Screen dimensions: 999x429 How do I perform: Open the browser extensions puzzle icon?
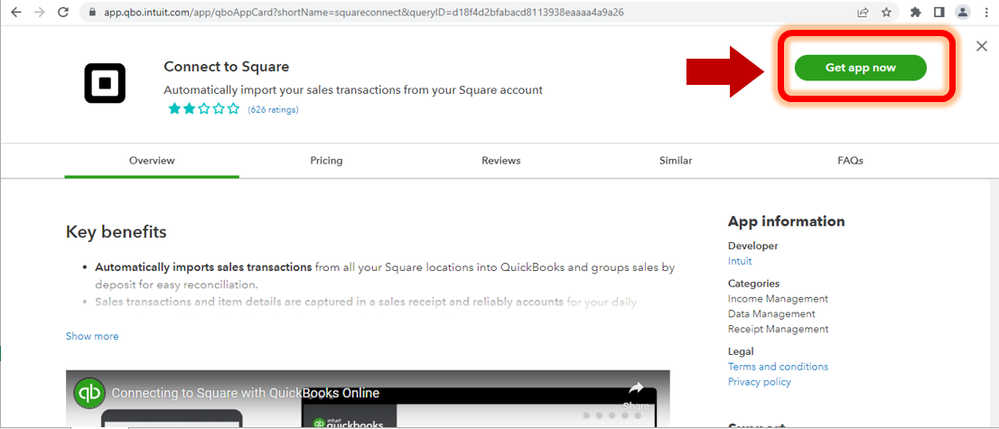tap(916, 12)
